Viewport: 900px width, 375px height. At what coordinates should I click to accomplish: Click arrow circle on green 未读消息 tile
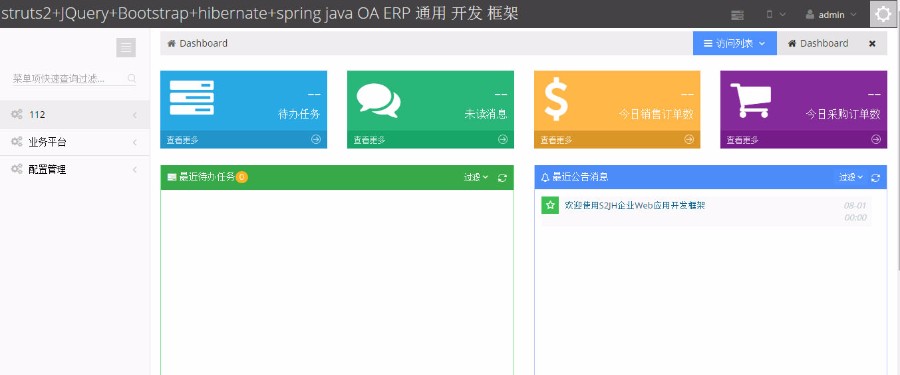click(x=503, y=139)
